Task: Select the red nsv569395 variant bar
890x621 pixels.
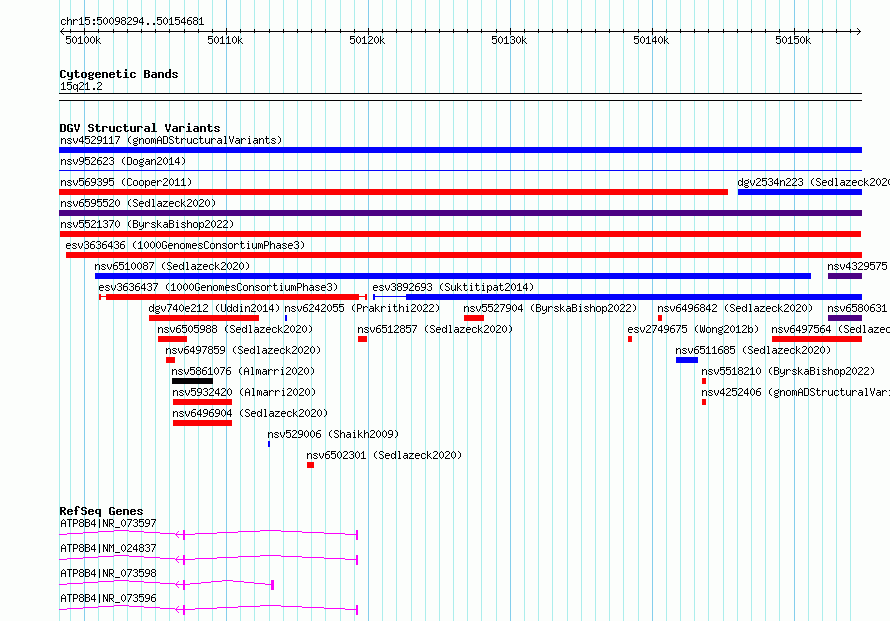Action: click(393, 192)
